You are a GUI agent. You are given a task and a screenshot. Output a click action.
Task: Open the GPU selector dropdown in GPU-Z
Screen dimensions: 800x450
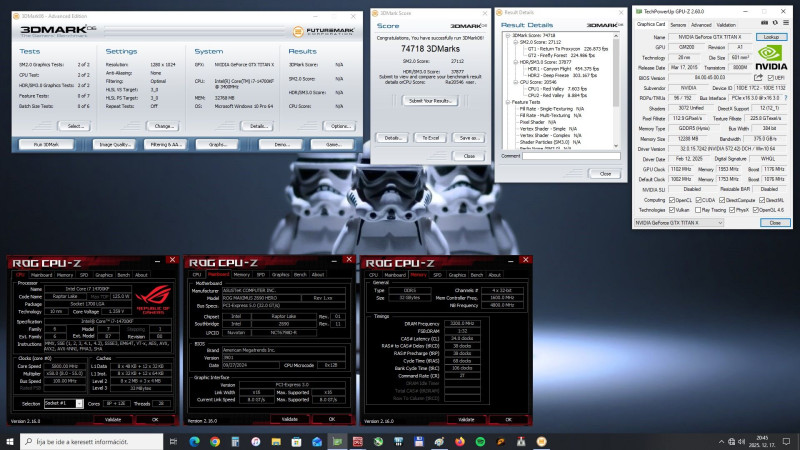679,222
